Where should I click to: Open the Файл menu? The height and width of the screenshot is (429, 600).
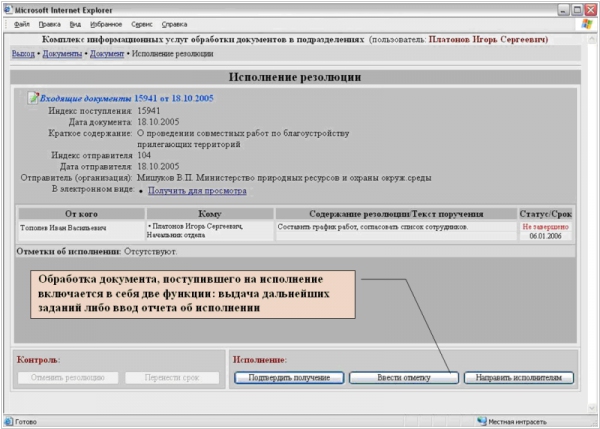(22, 23)
